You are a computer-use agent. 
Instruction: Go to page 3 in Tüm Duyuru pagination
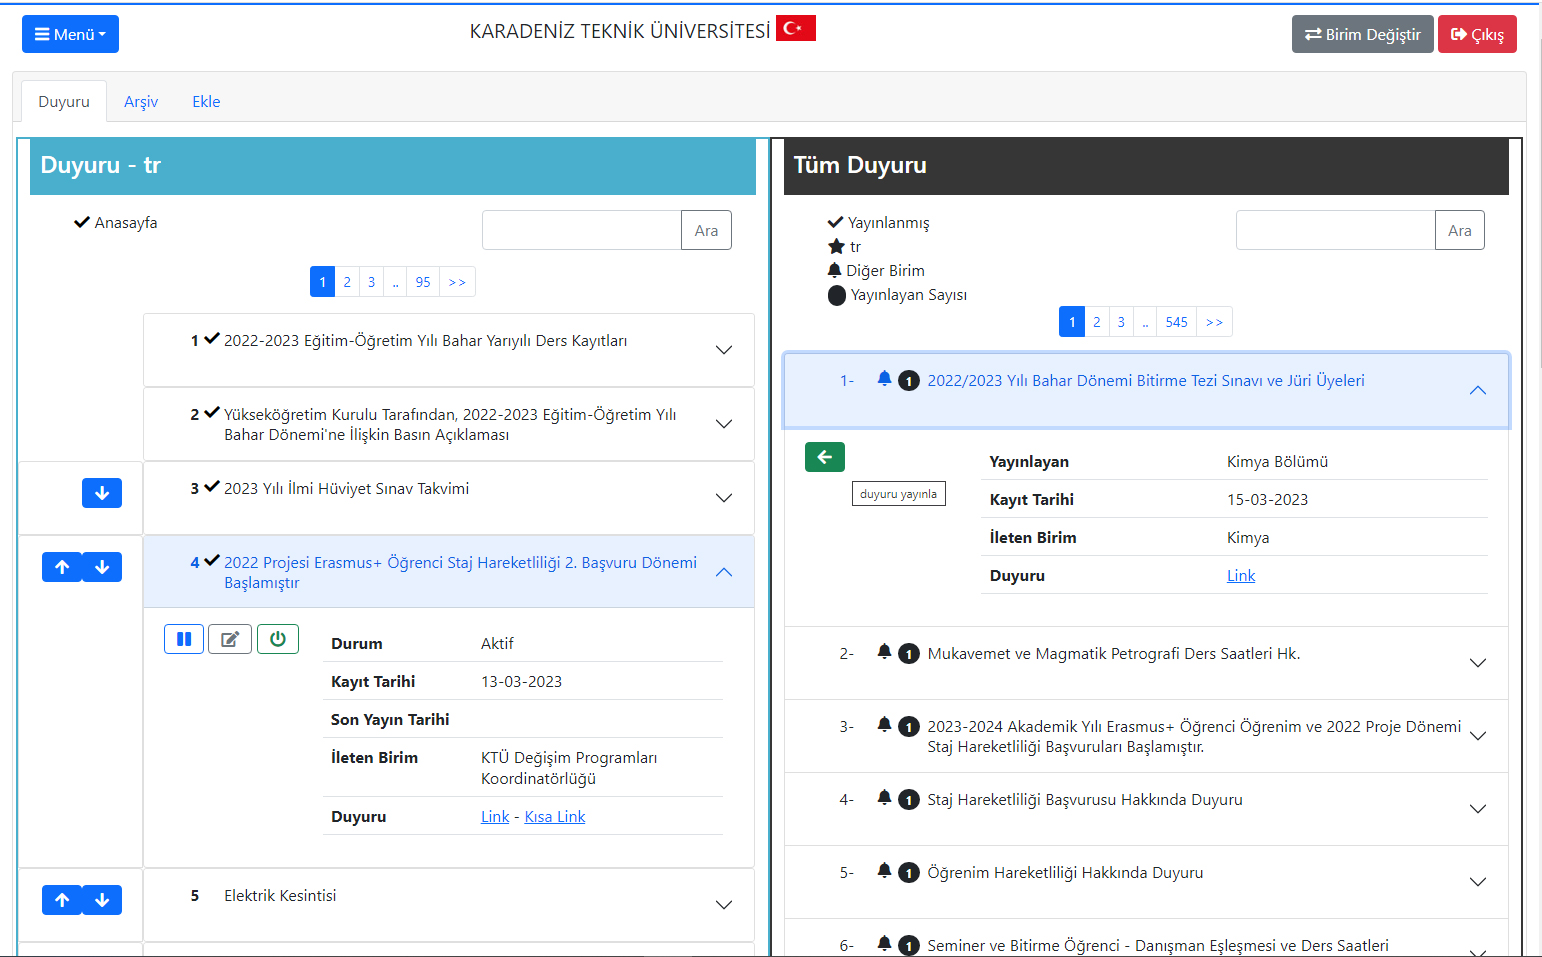point(1121,322)
